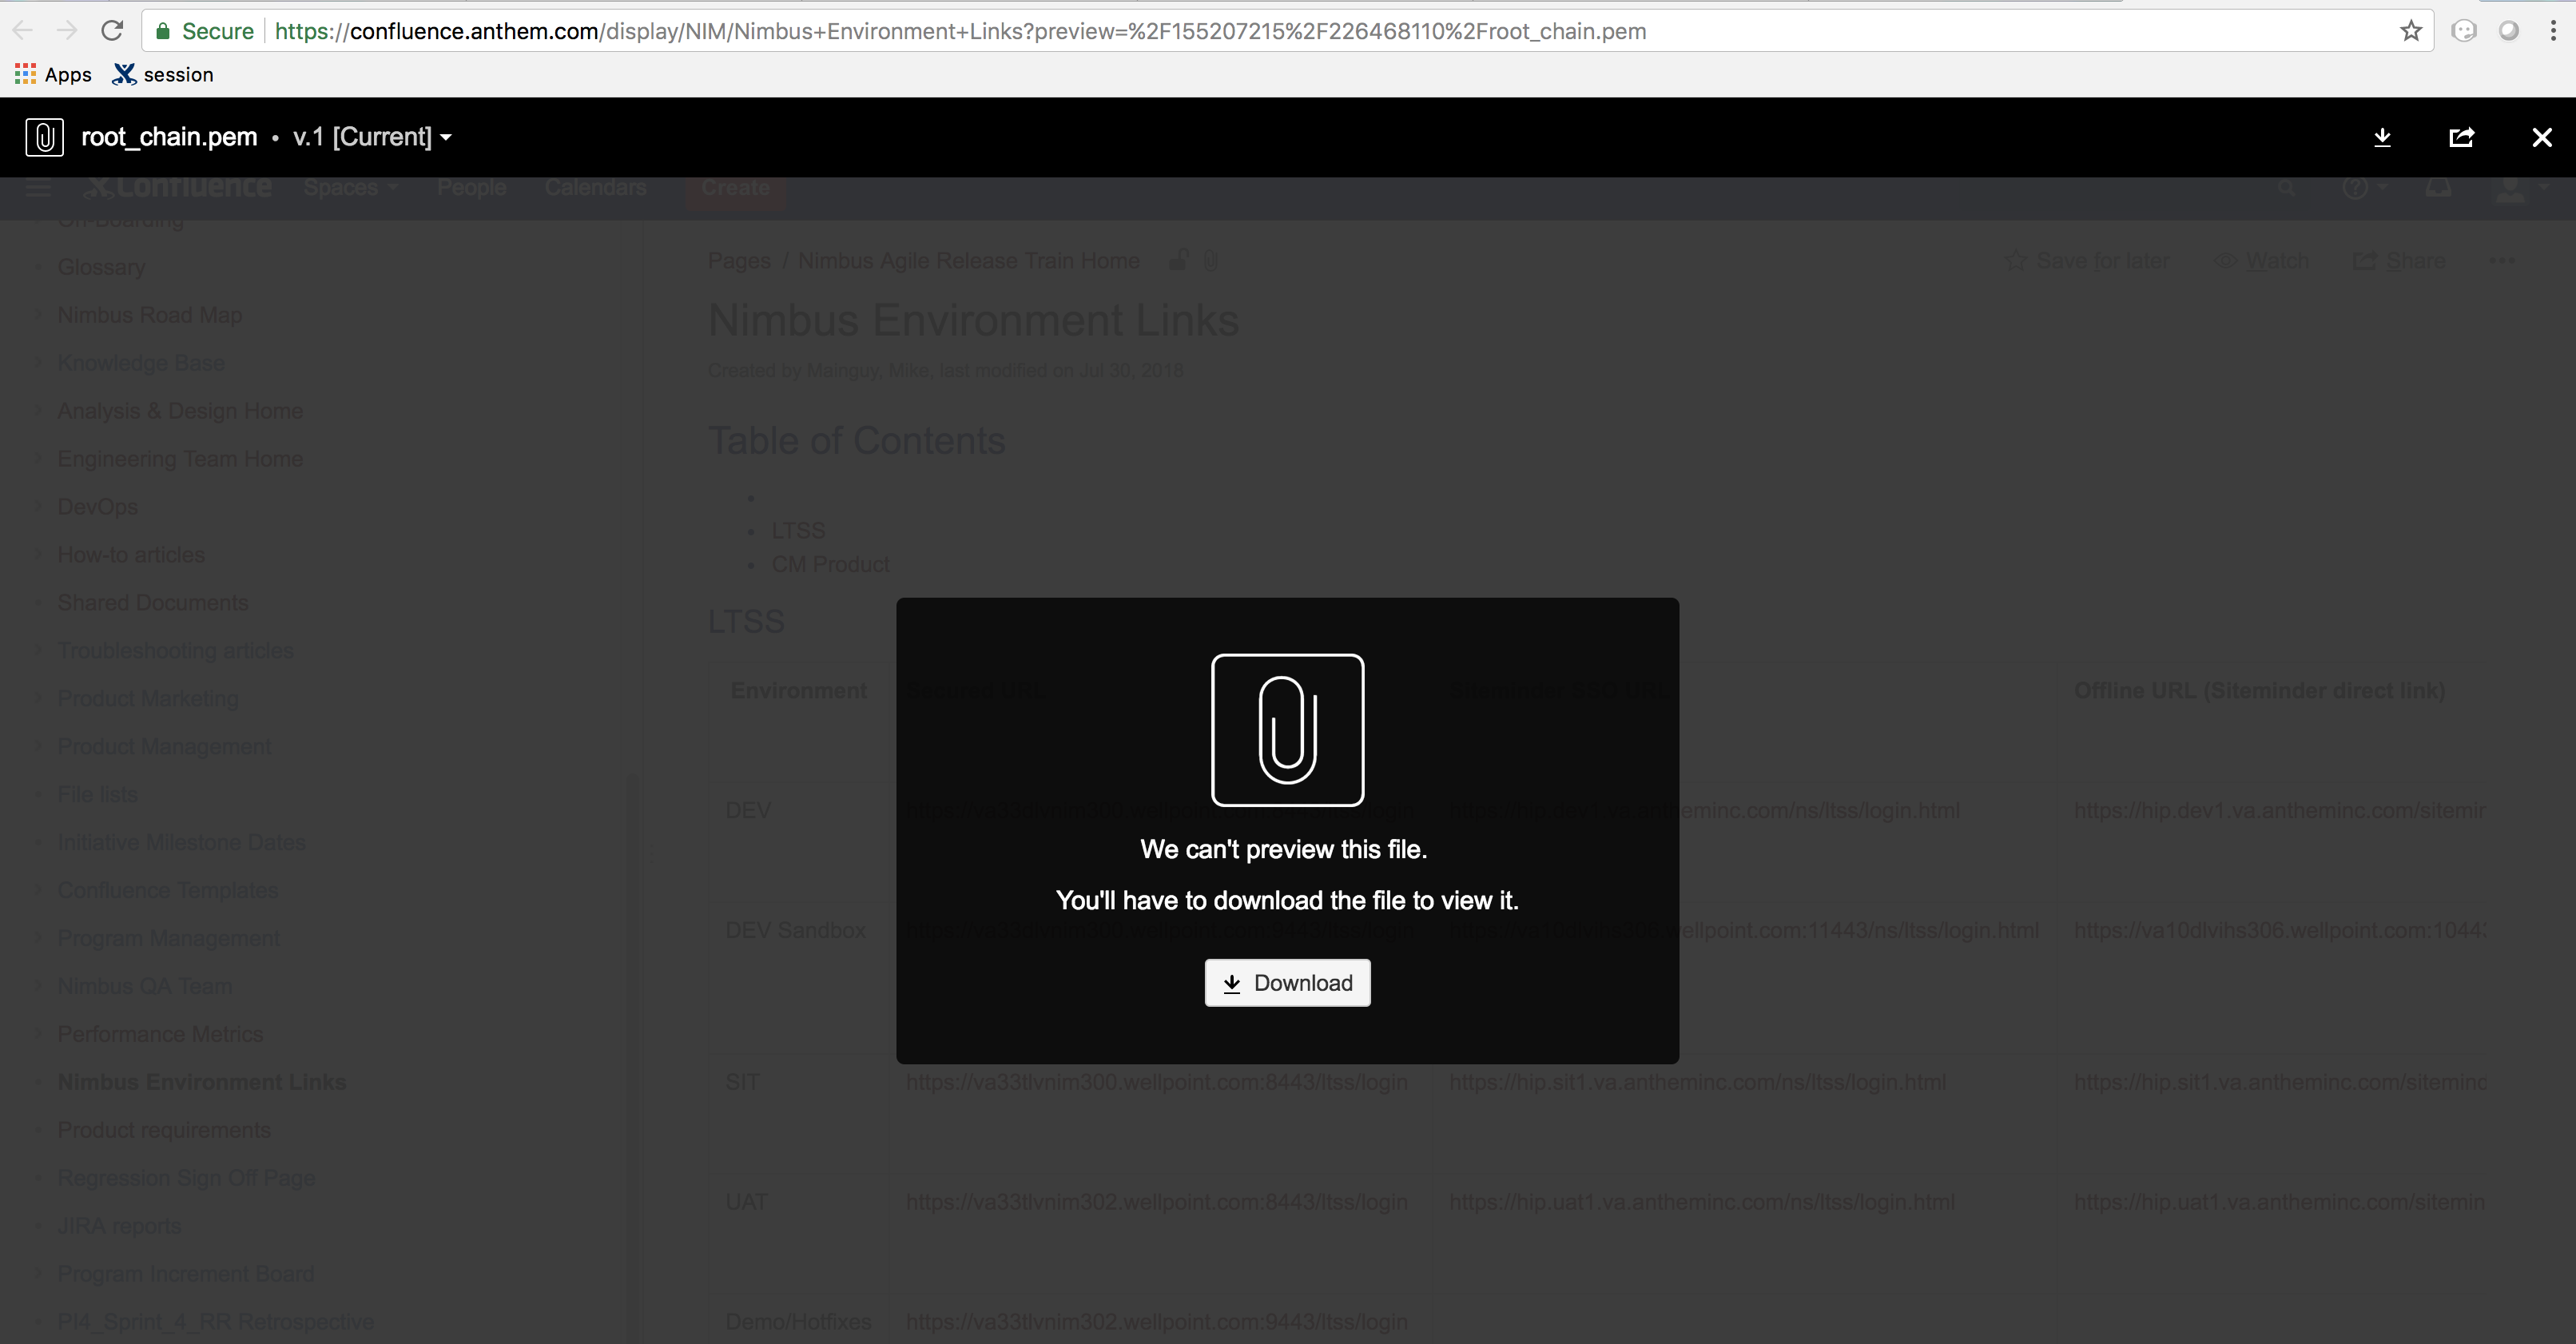Open the Spaces menu in Confluence header
Screen dimensions: 2576x1344
point(351,188)
